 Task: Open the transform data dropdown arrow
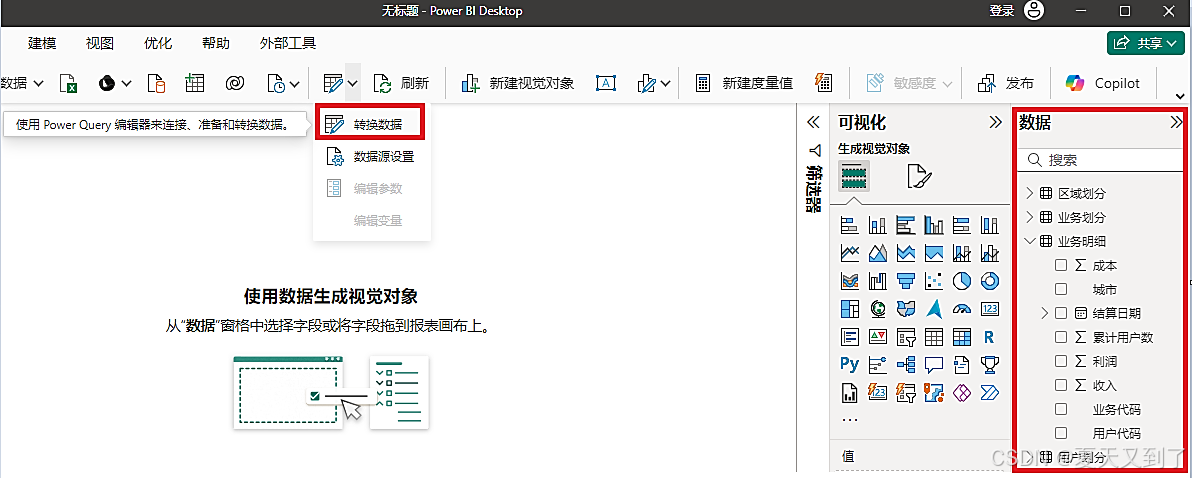coord(353,84)
